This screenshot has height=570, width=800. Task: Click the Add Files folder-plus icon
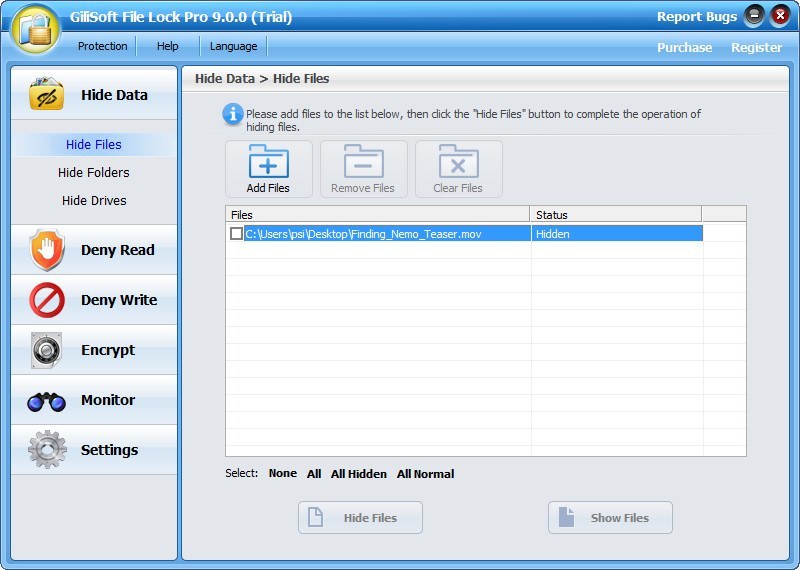268,161
